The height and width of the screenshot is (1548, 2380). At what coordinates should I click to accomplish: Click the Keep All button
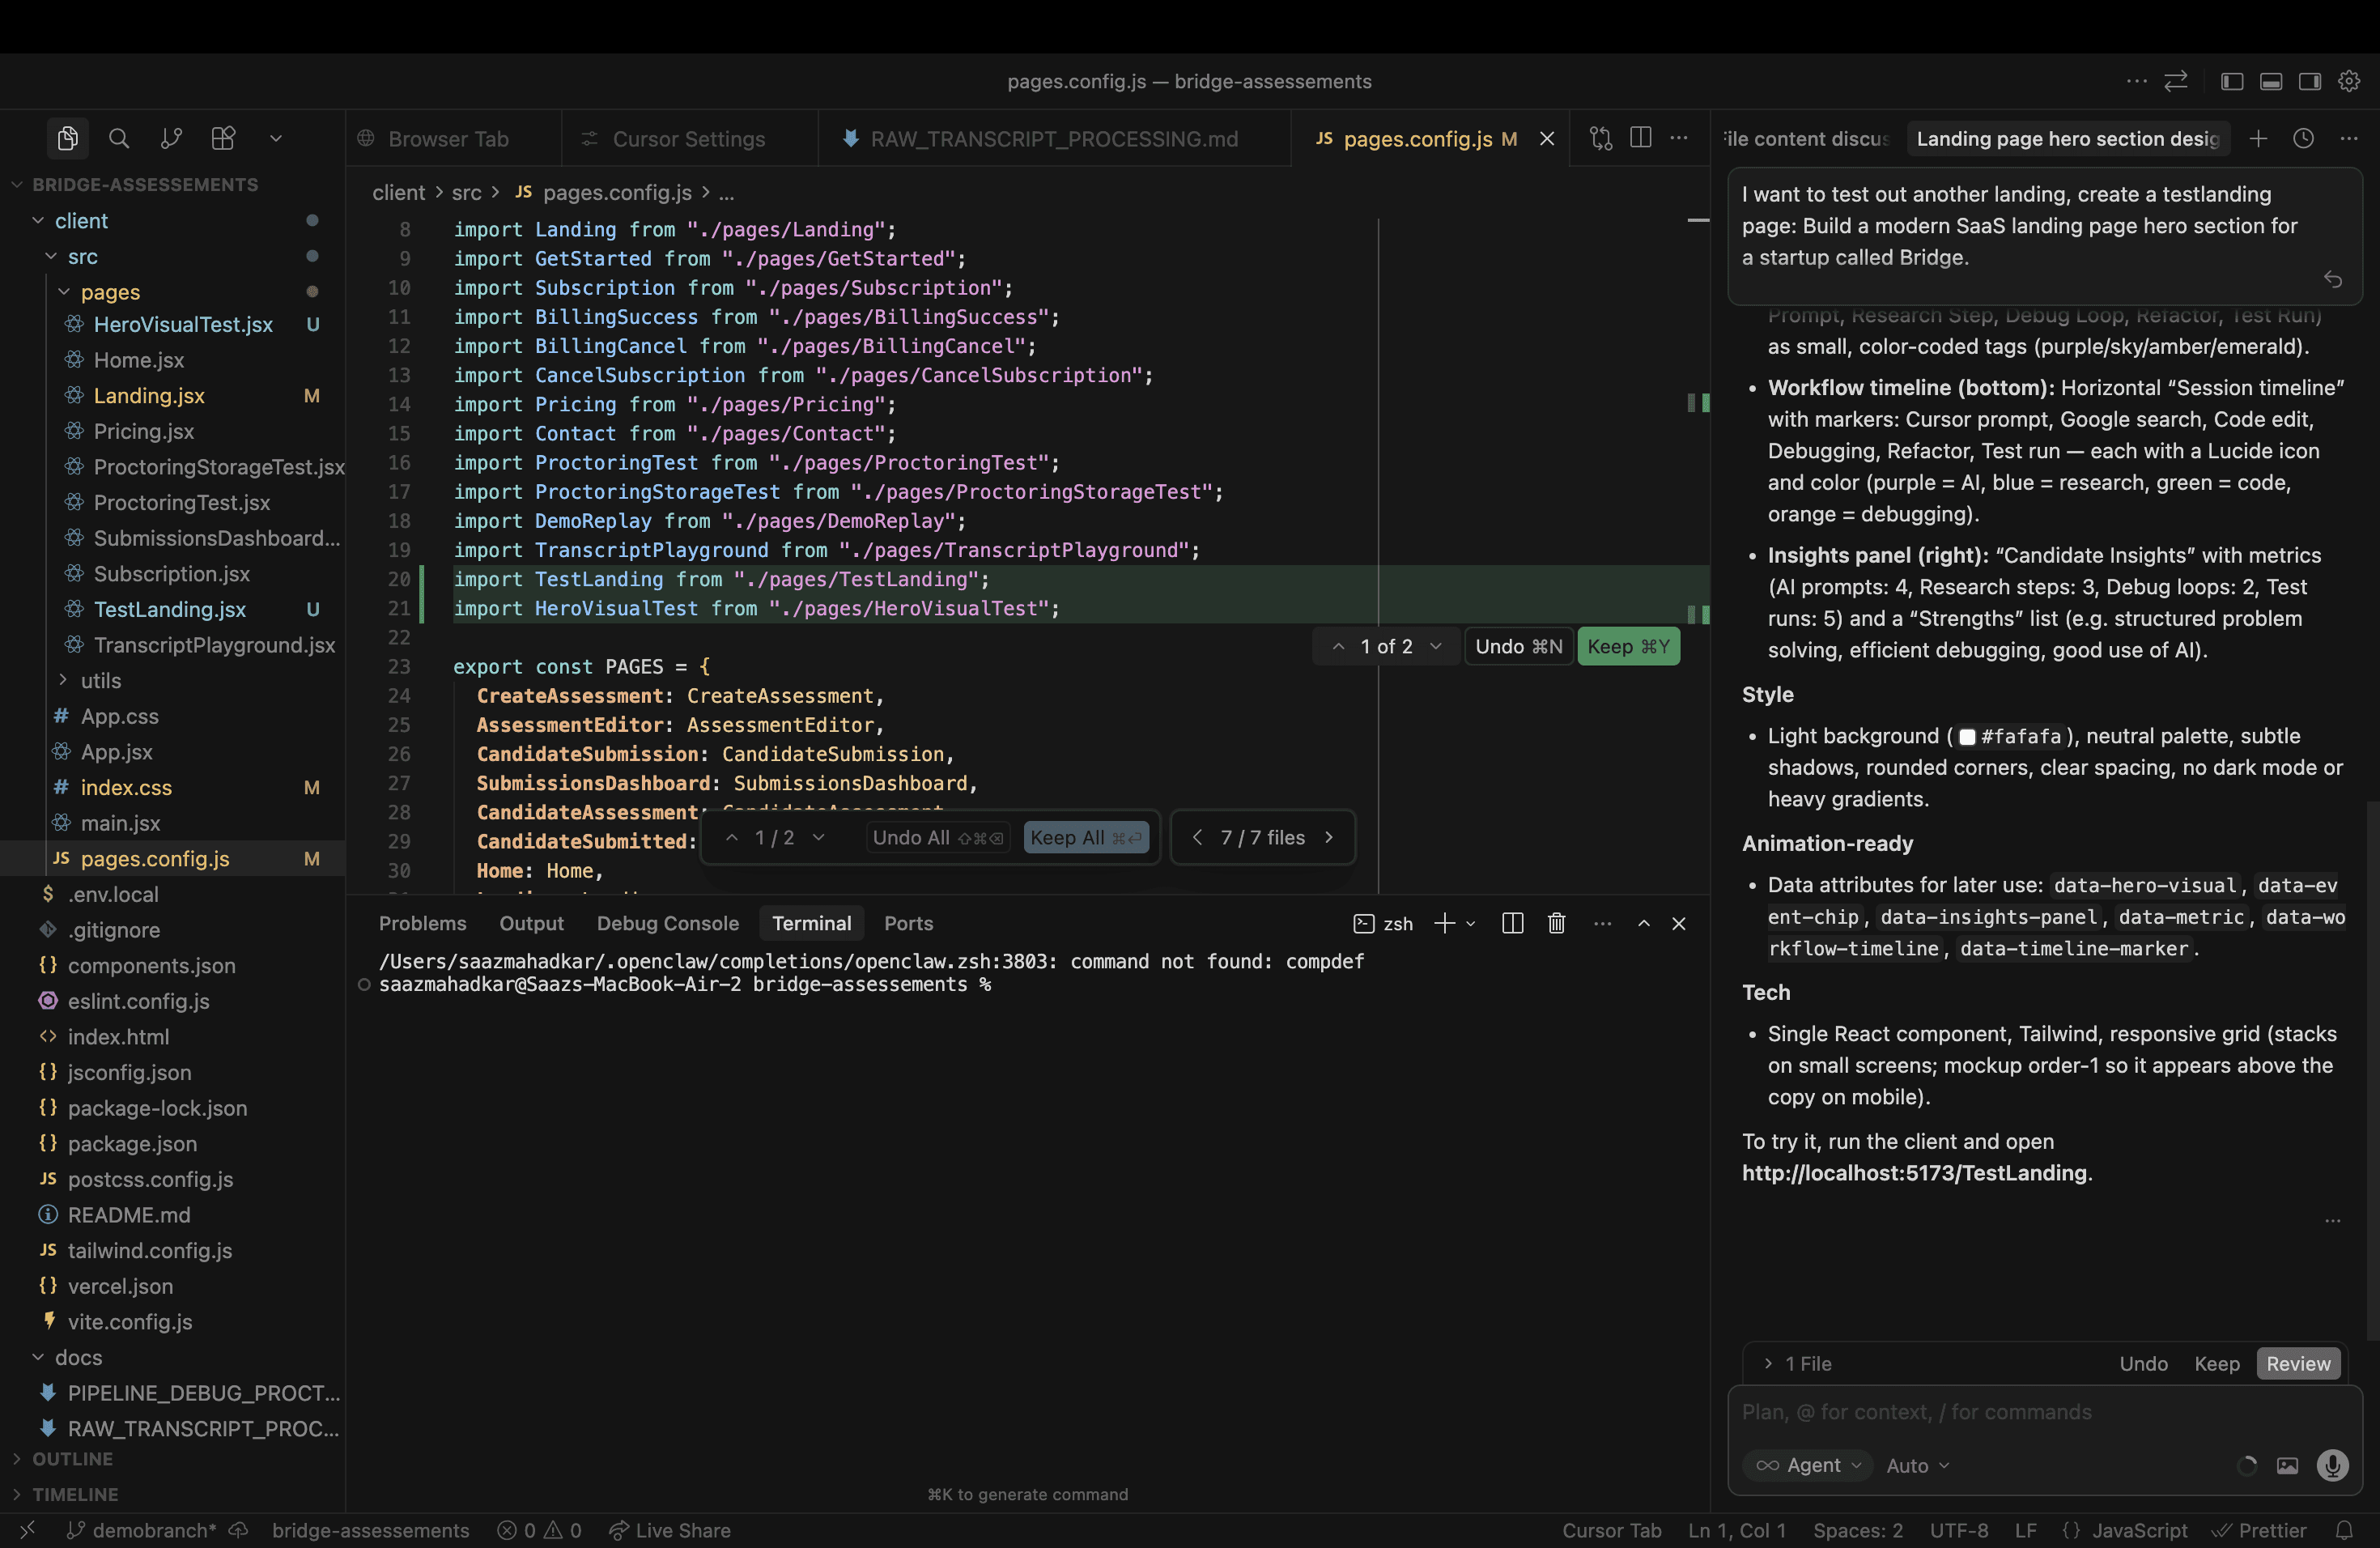[x=1085, y=837]
